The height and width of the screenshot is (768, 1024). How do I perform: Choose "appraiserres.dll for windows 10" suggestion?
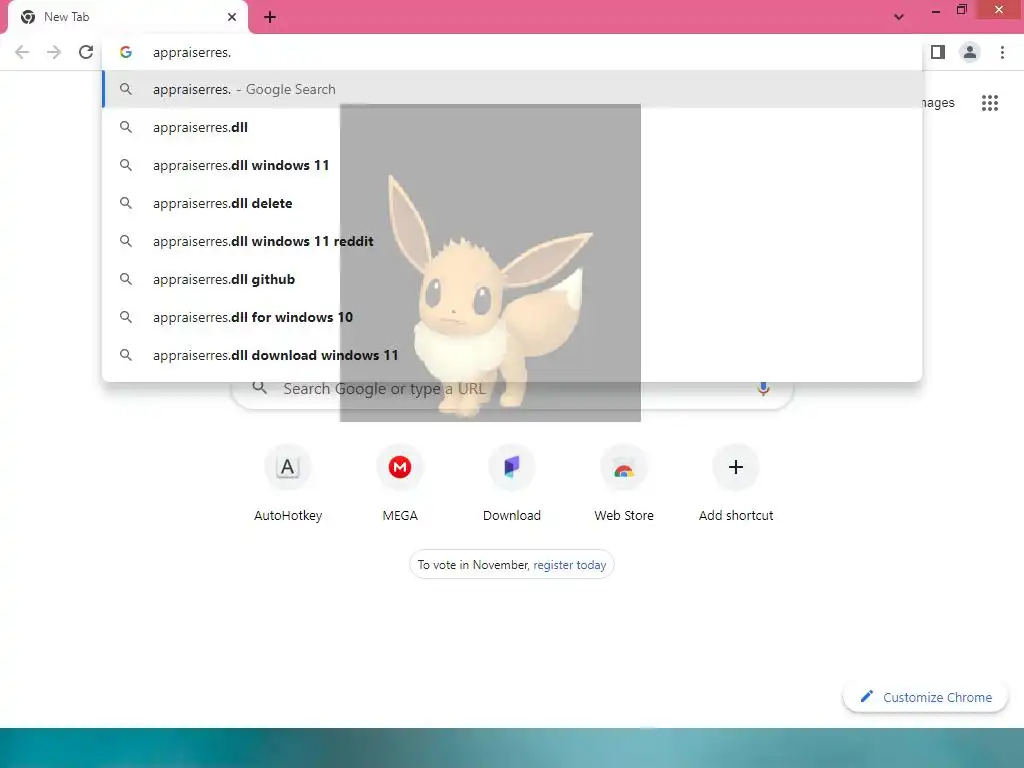[x=513, y=317]
